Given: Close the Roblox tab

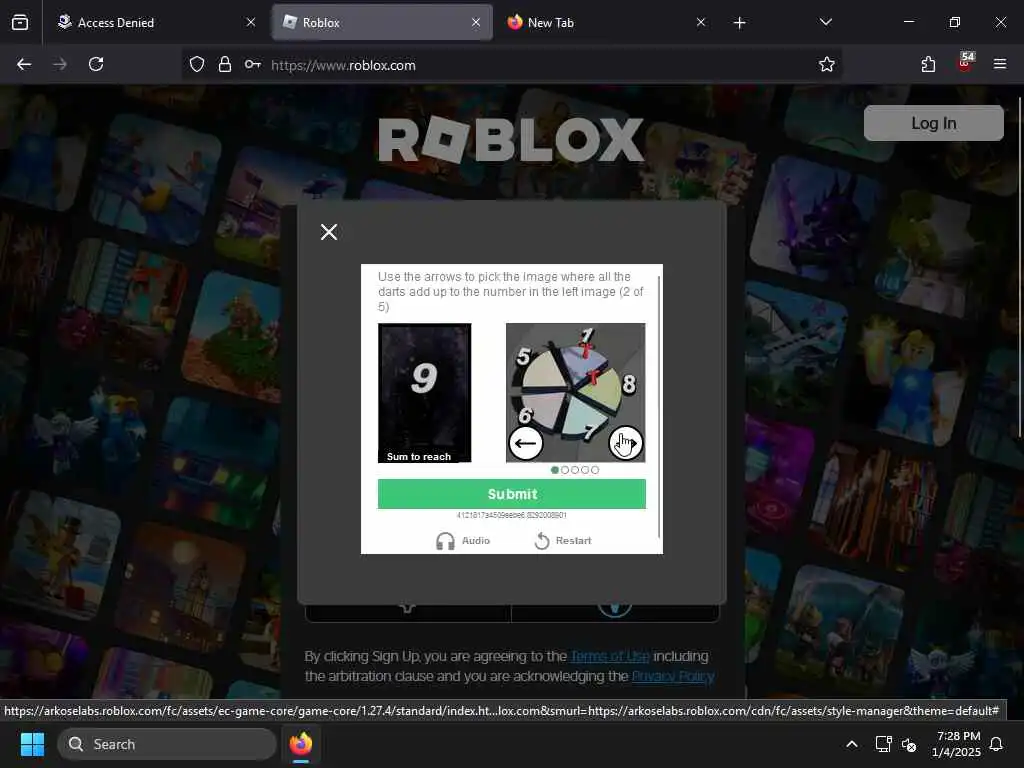Looking at the screenshot, I should 476,22.
